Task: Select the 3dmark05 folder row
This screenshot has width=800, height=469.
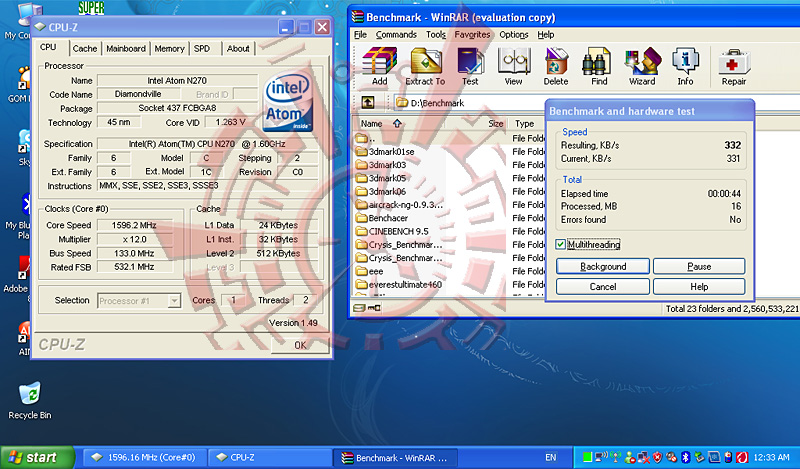Action: click(381, 178)
